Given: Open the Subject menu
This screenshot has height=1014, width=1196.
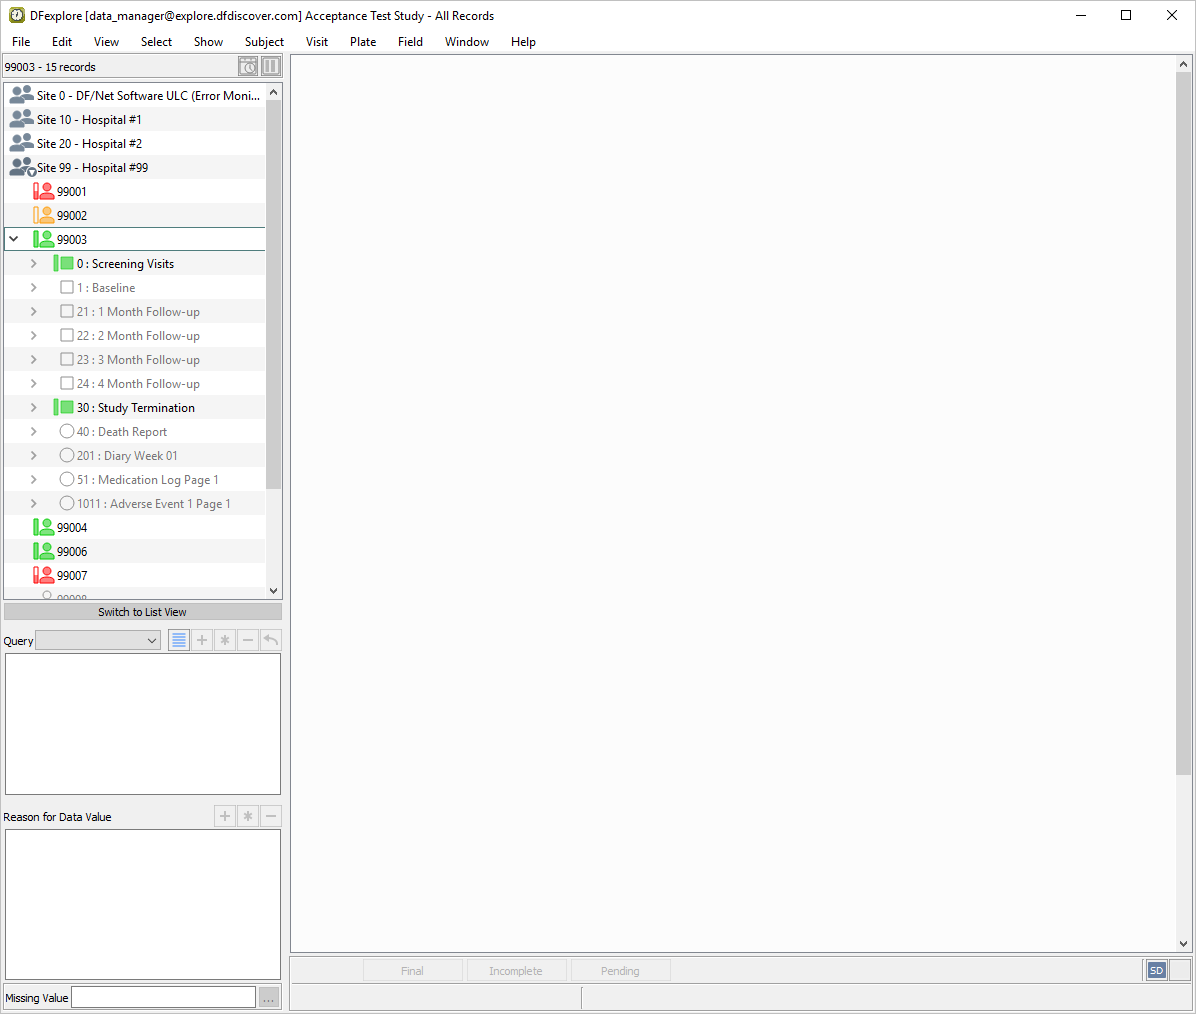Looking at the screenshot, I should point(264,42).
